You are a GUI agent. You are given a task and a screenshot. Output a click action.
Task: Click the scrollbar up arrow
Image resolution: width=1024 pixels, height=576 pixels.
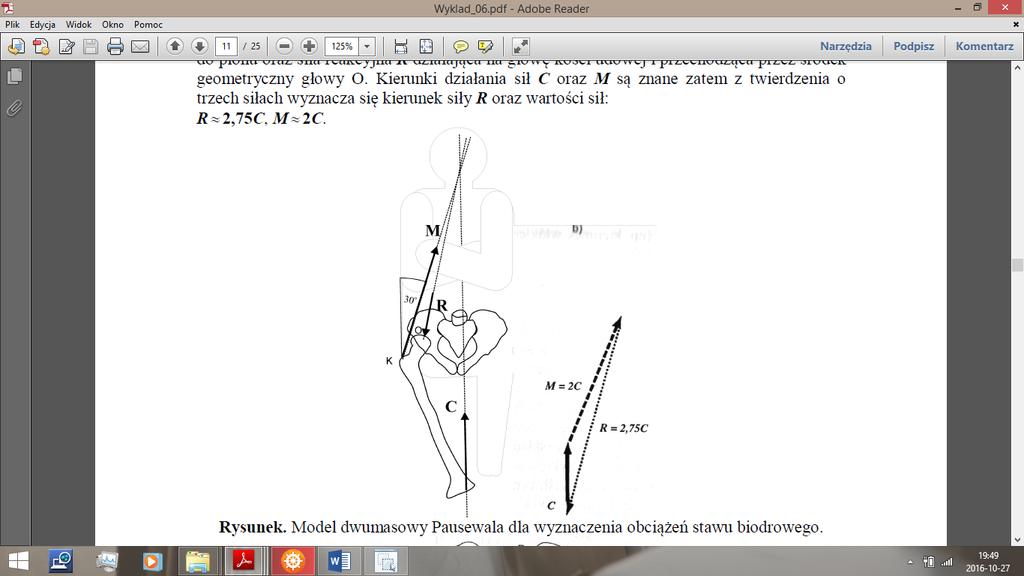[x=1017, y=67]
